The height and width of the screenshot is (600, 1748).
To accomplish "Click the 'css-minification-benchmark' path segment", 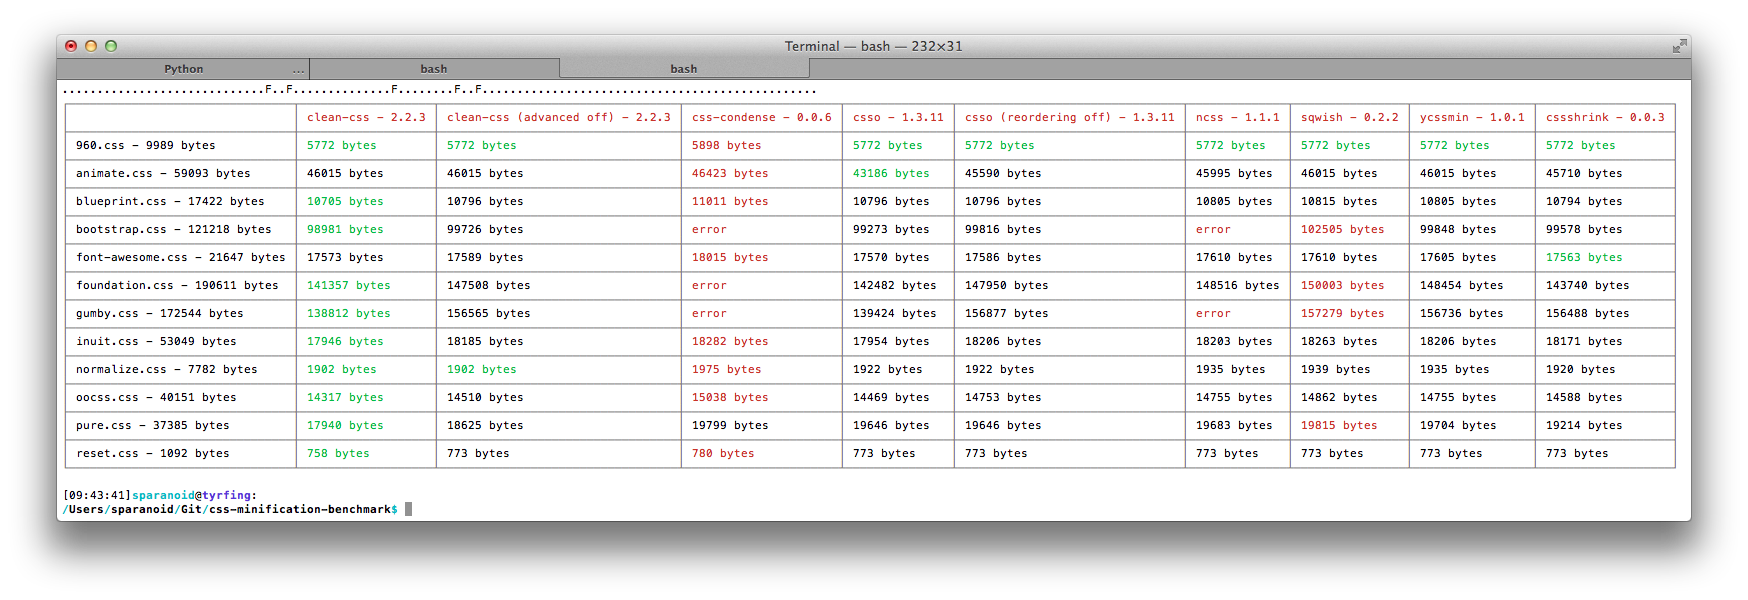I will point(300,509).
